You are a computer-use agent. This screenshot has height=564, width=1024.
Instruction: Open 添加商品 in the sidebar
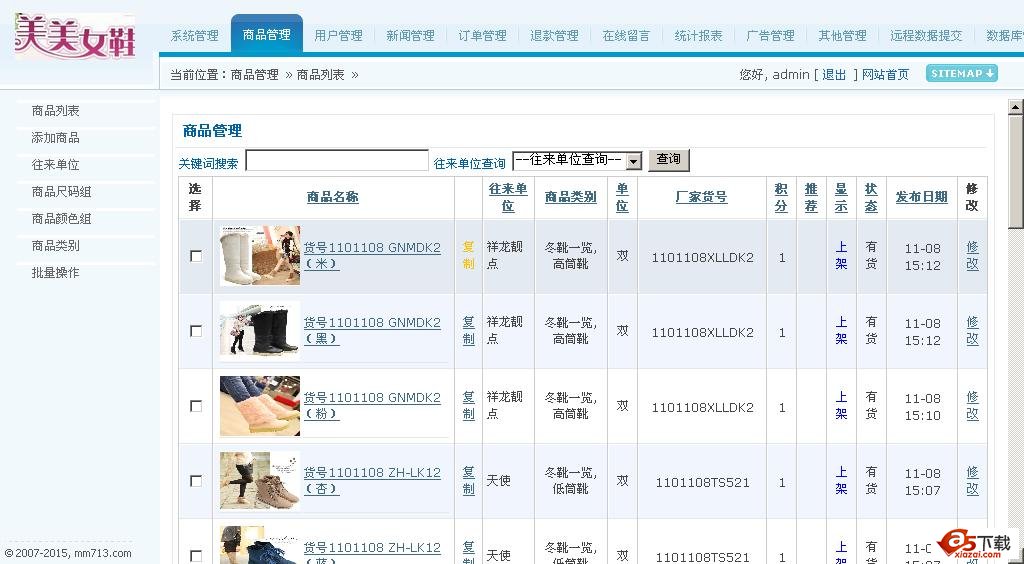point(56,138)
